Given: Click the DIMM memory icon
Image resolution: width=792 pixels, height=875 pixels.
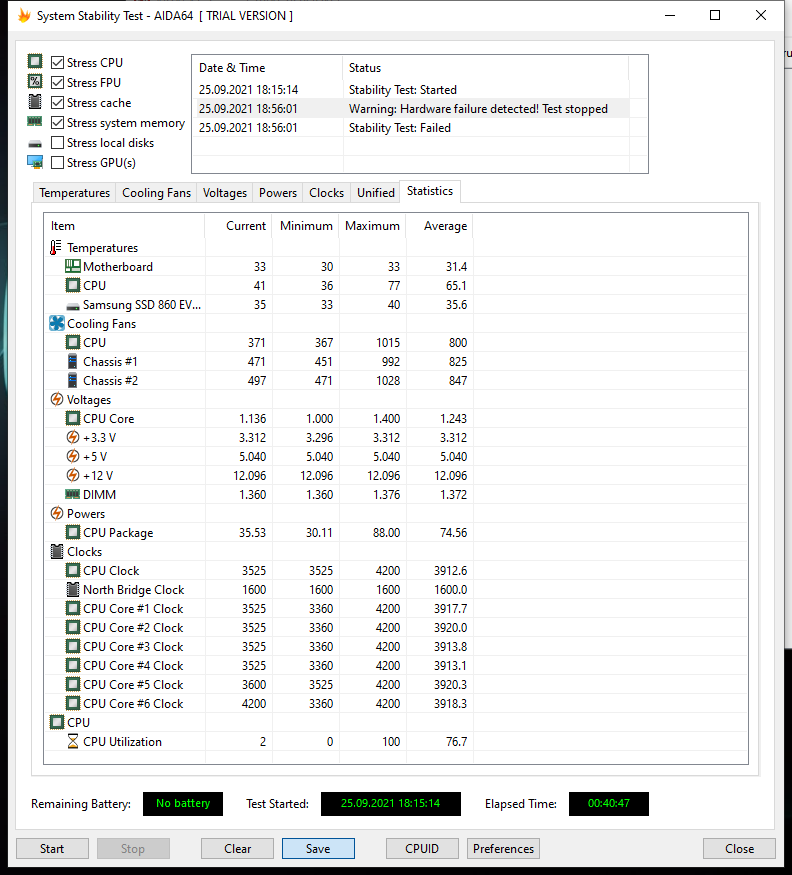Looking at the screenshot, I should (73, 494).
